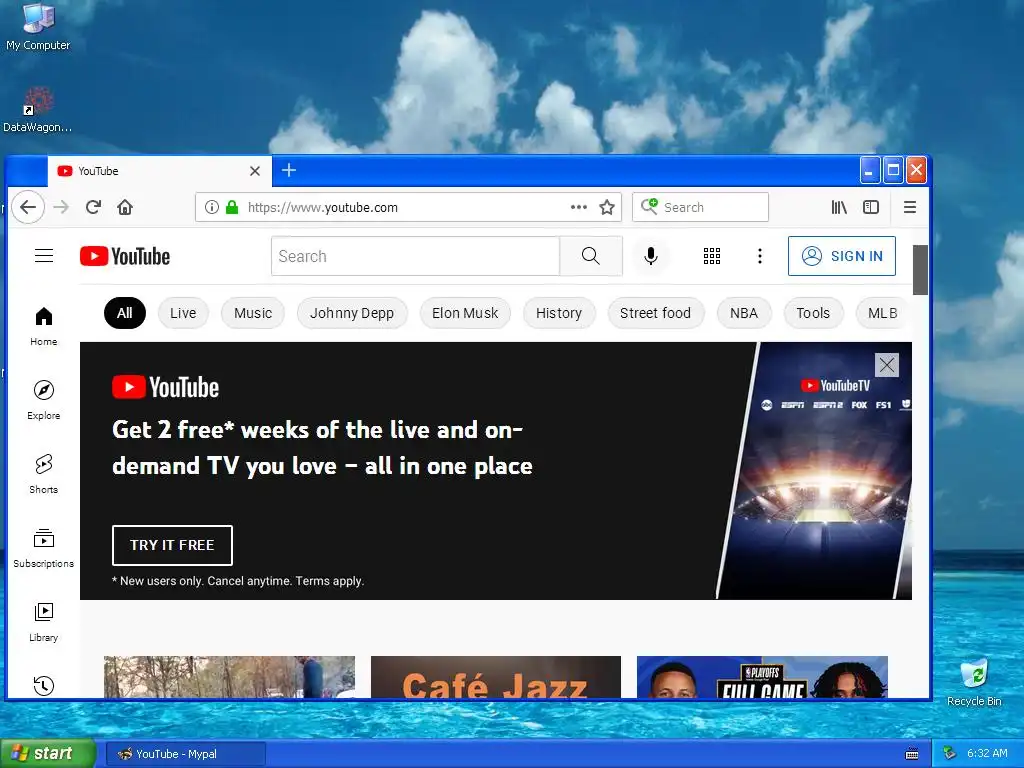The height and width of the screenshot is (768, 1024).
Task: Open the forest scene video thumbnail
Action: click(229, 677)
